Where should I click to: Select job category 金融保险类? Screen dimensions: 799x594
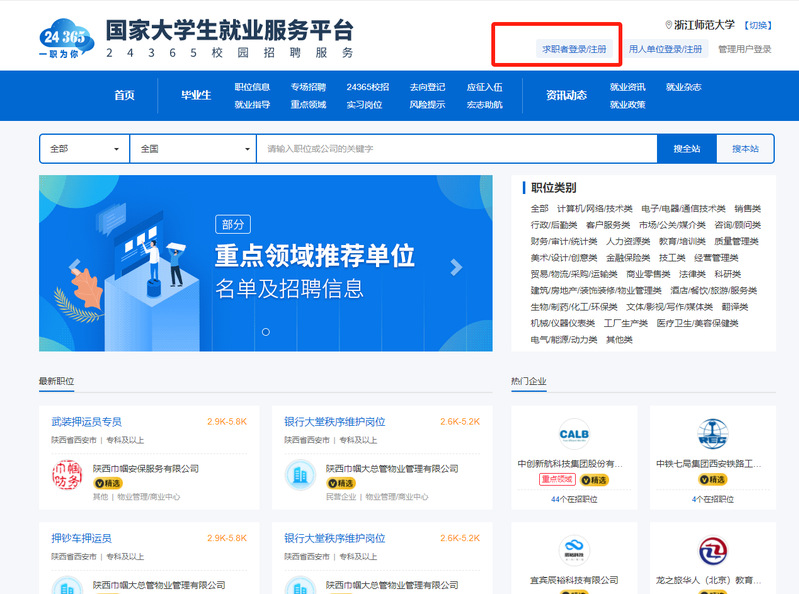628,258
